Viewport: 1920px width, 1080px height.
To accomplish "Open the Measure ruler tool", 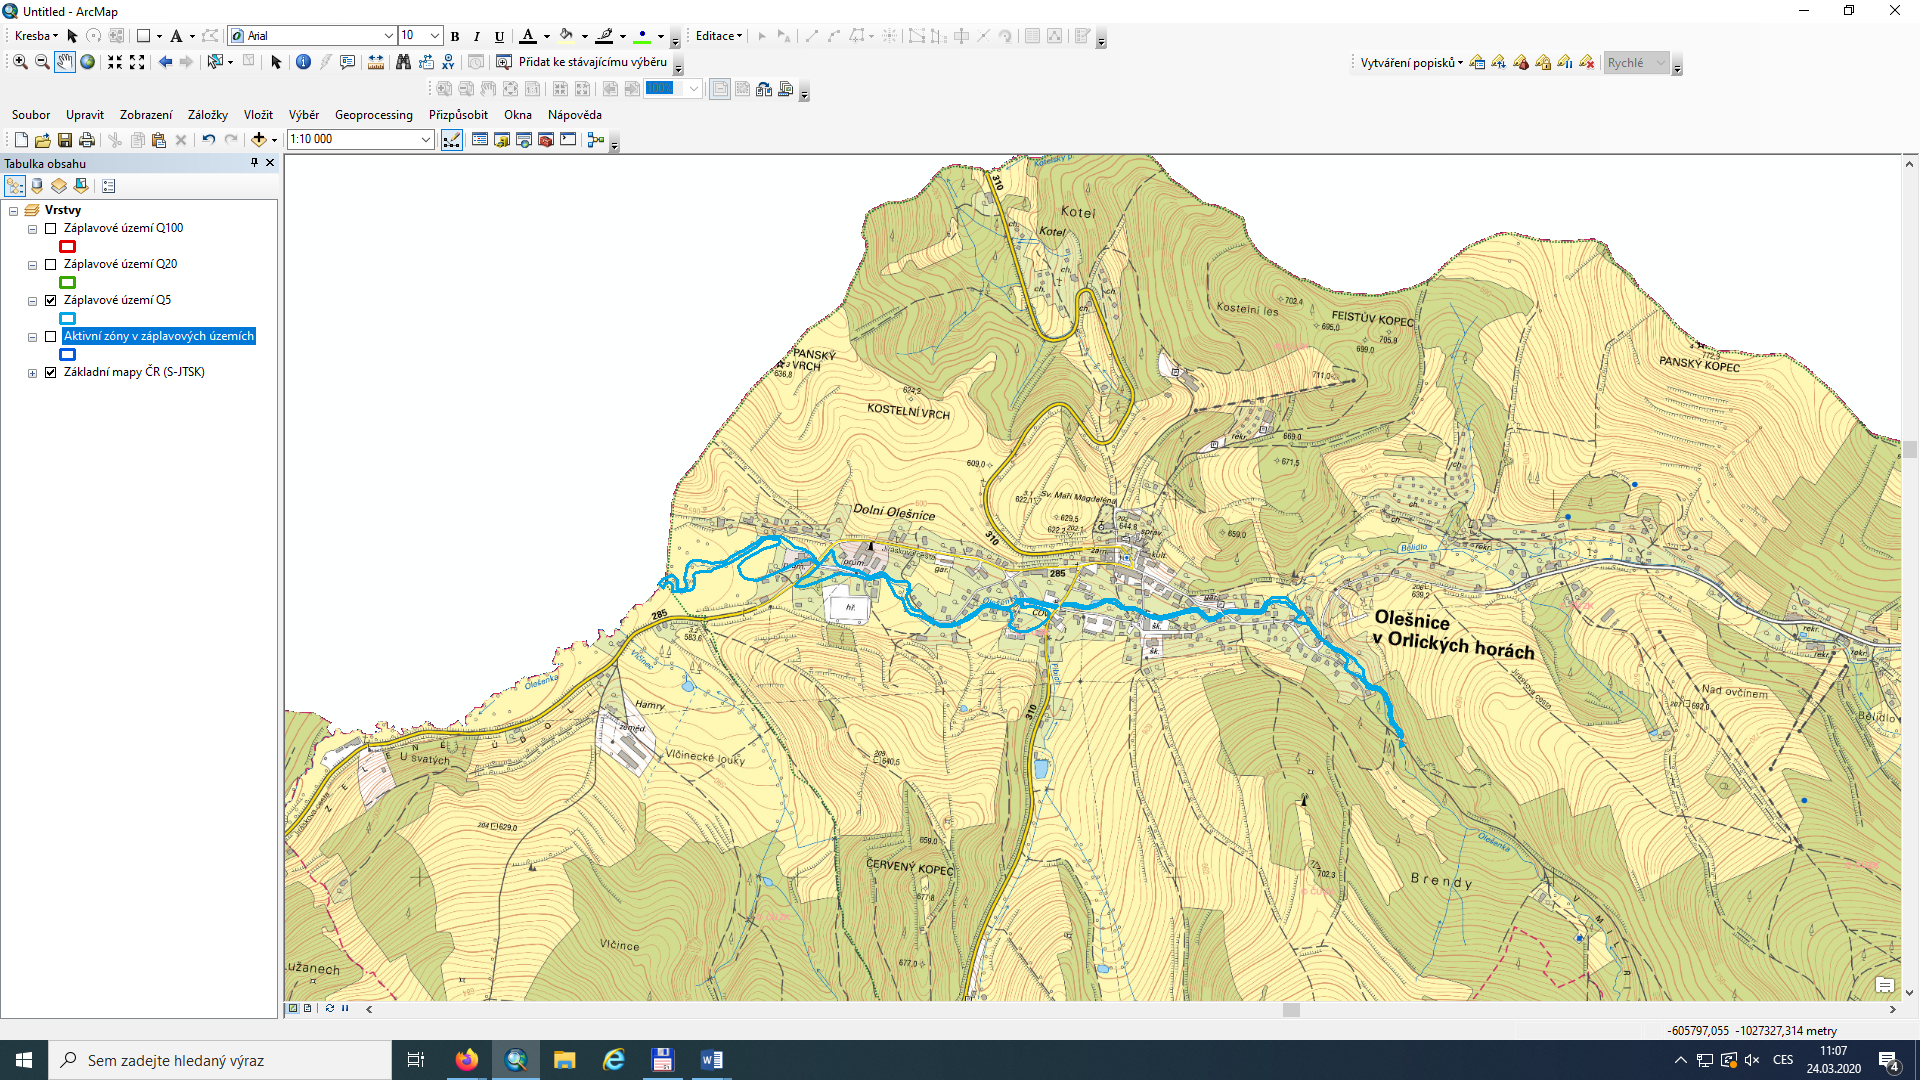I will 376,62.
